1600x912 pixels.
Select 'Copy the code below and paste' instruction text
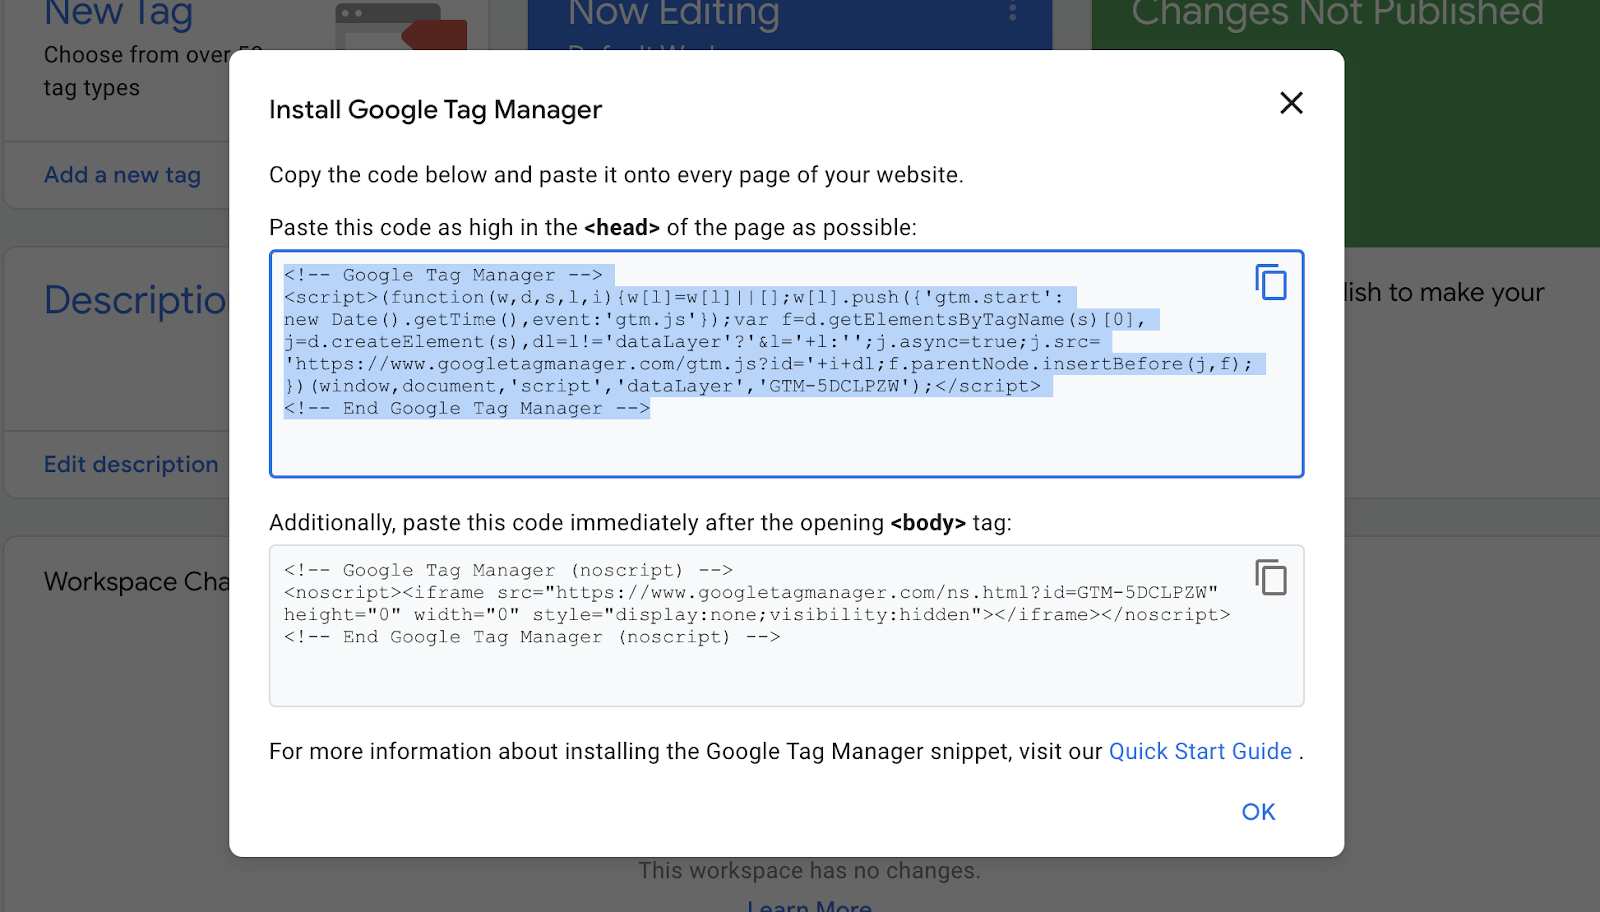coord(616,175)
